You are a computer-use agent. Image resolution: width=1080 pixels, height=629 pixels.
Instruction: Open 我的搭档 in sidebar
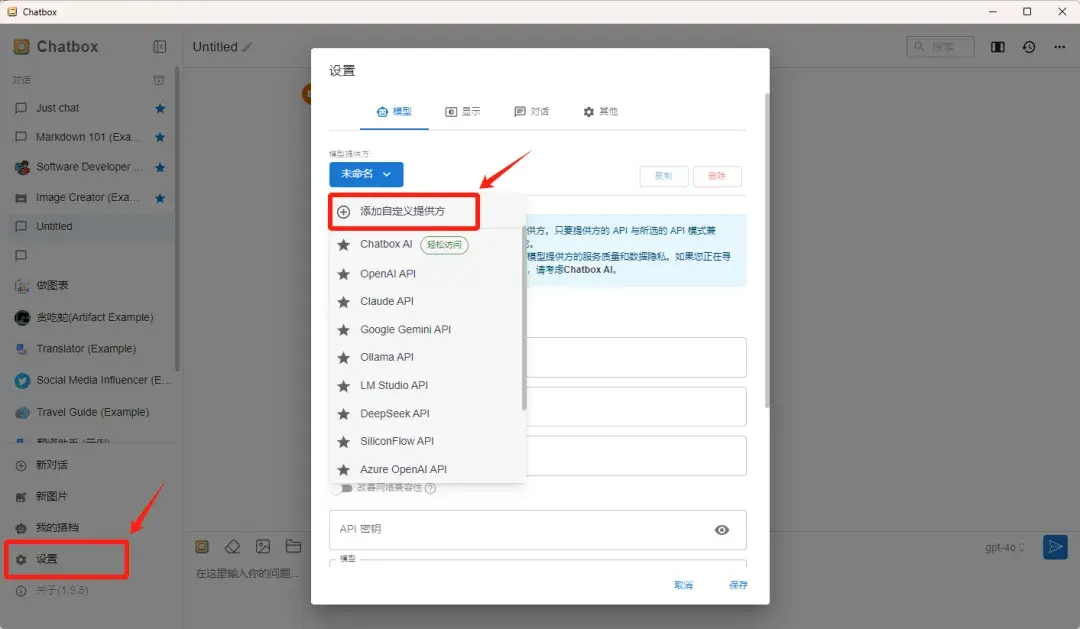pyautogui.click(x=91, y=528)
